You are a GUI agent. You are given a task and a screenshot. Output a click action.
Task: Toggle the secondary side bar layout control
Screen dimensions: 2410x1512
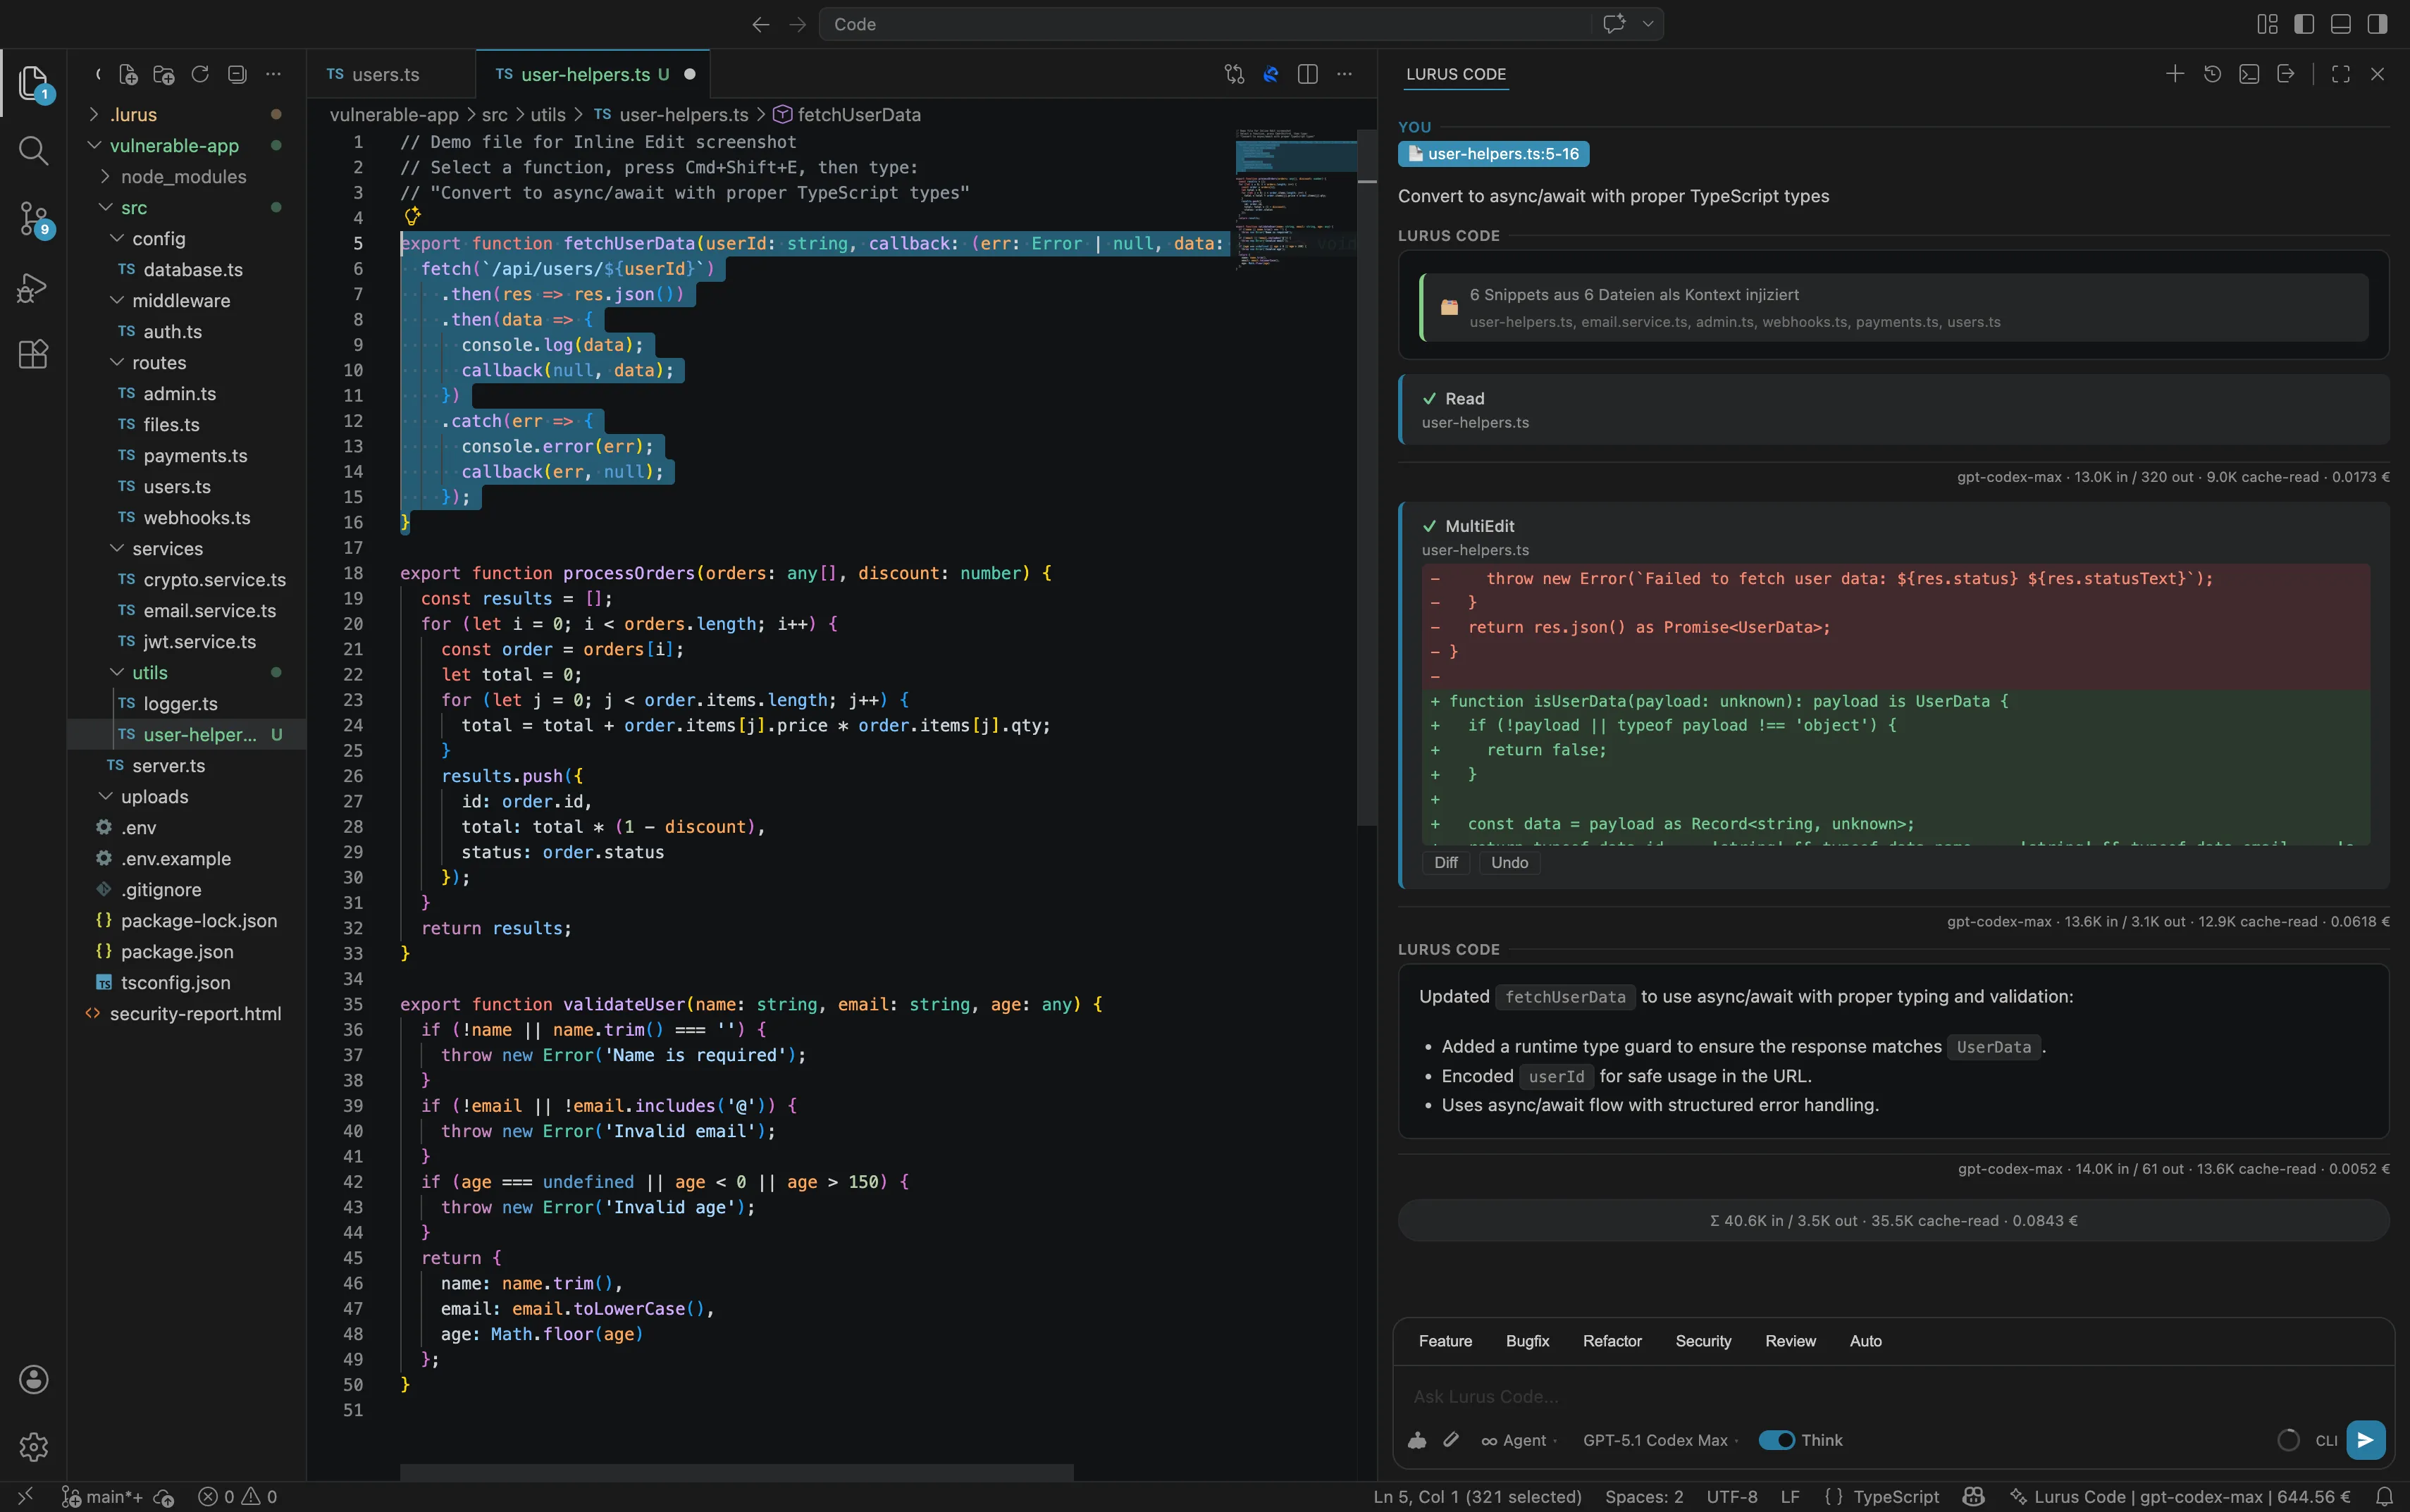(x=2378, y=23)
